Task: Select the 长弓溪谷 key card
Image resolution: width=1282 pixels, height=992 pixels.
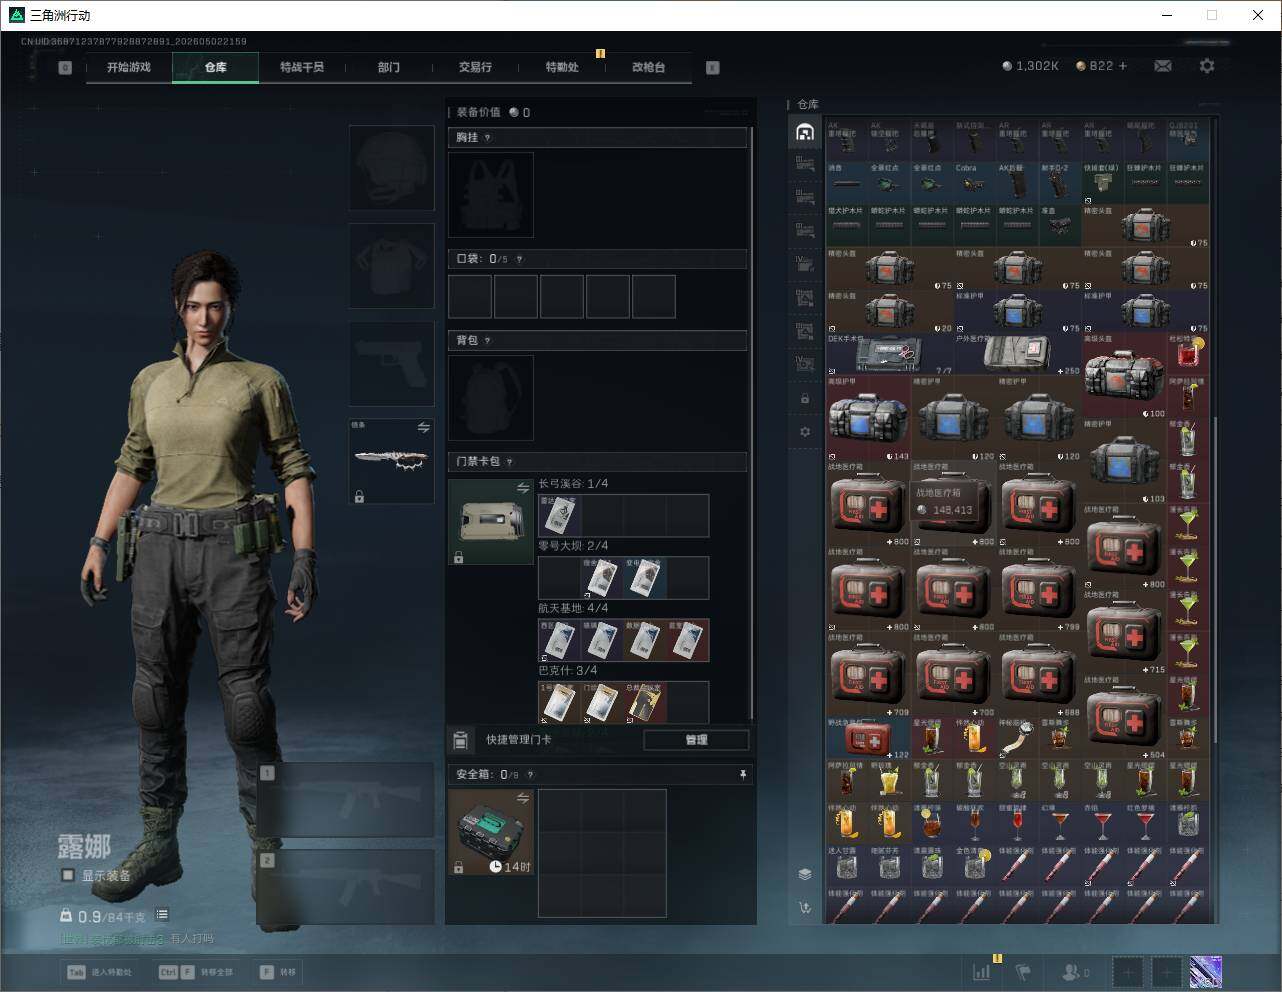Action: tap(559, 515)
